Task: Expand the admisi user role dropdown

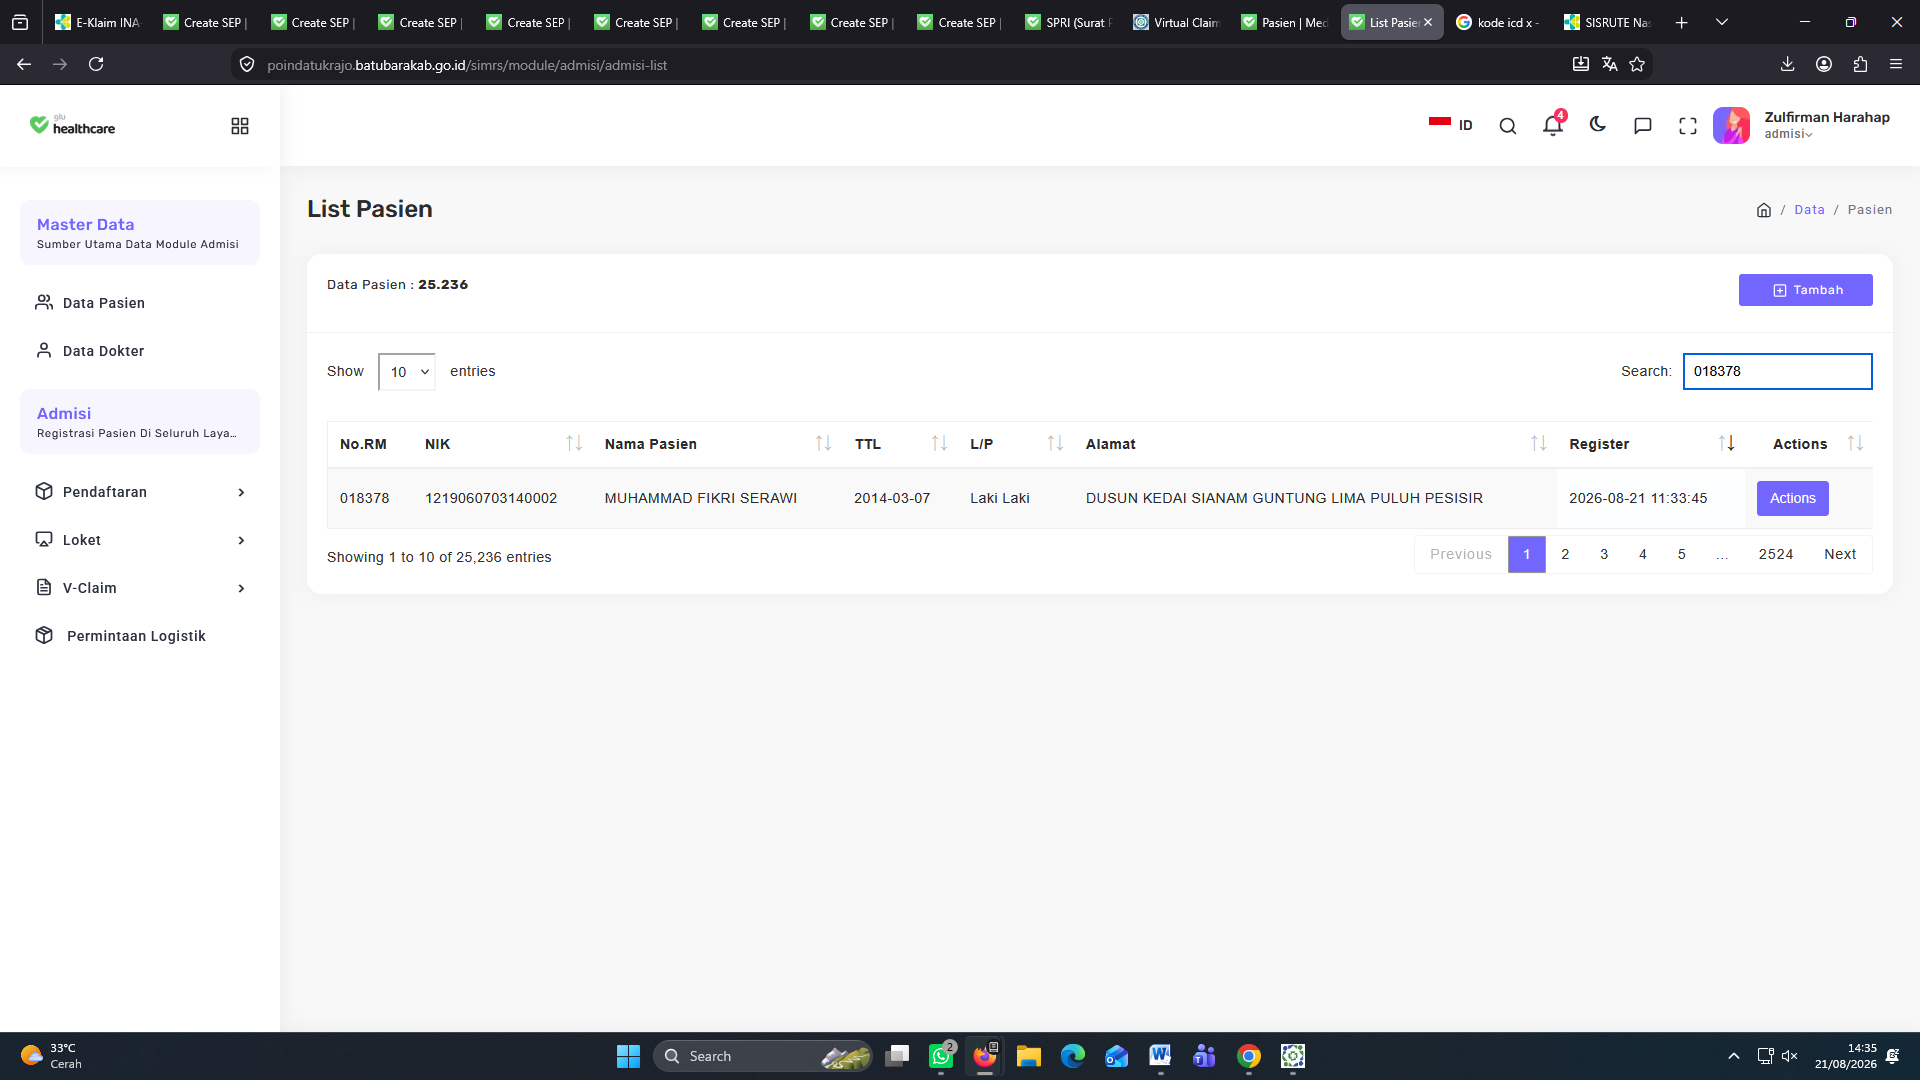Action: [1788, 134]
